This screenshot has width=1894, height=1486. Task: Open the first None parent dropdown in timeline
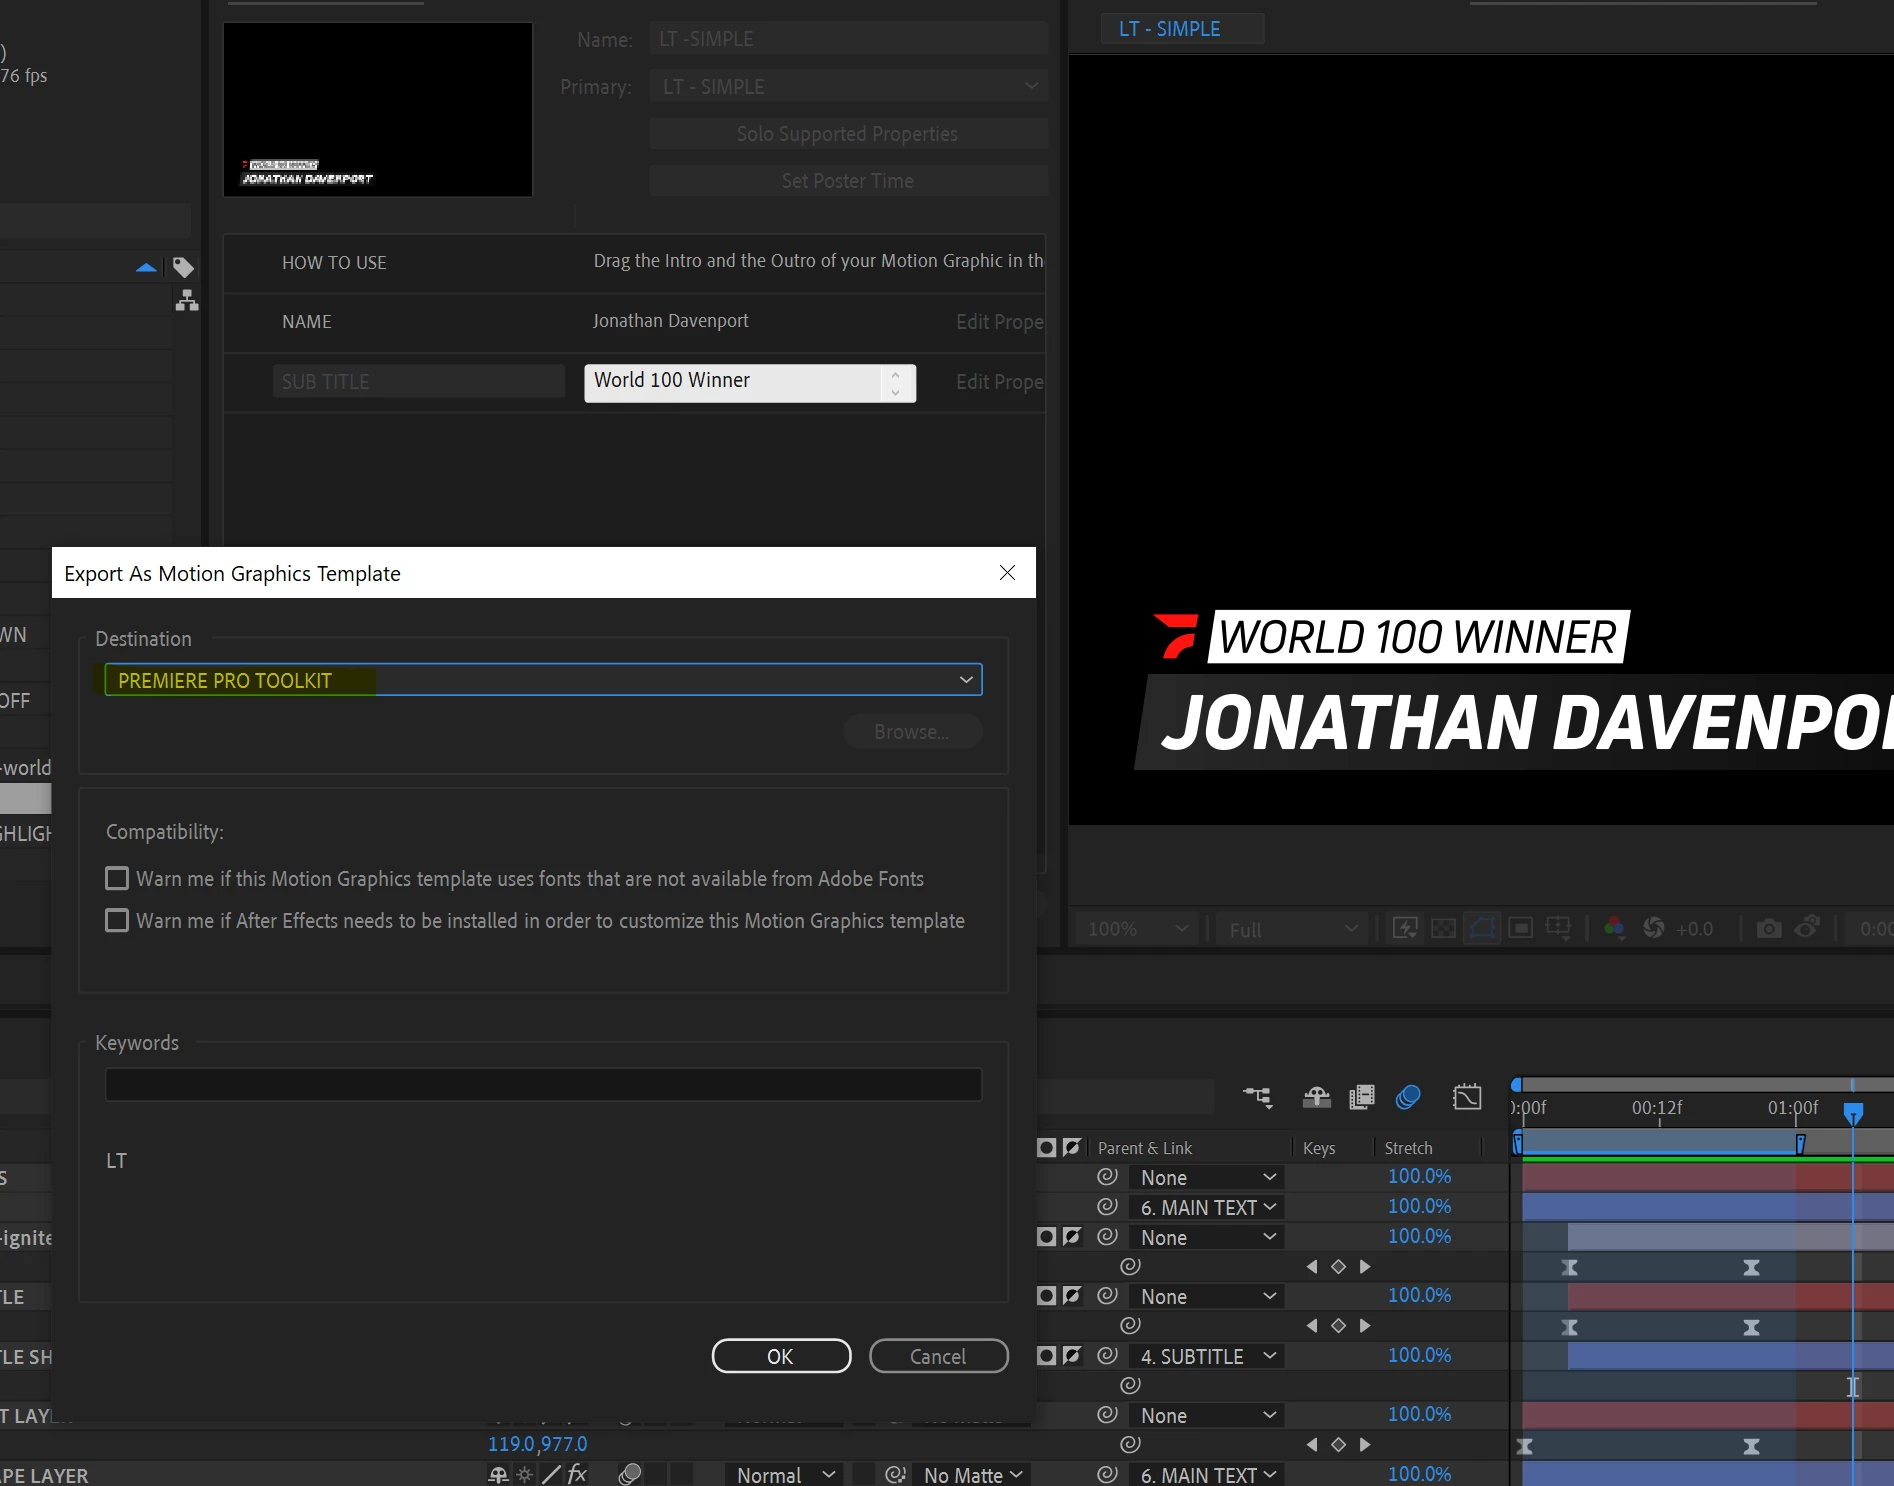[1207, 1177]
